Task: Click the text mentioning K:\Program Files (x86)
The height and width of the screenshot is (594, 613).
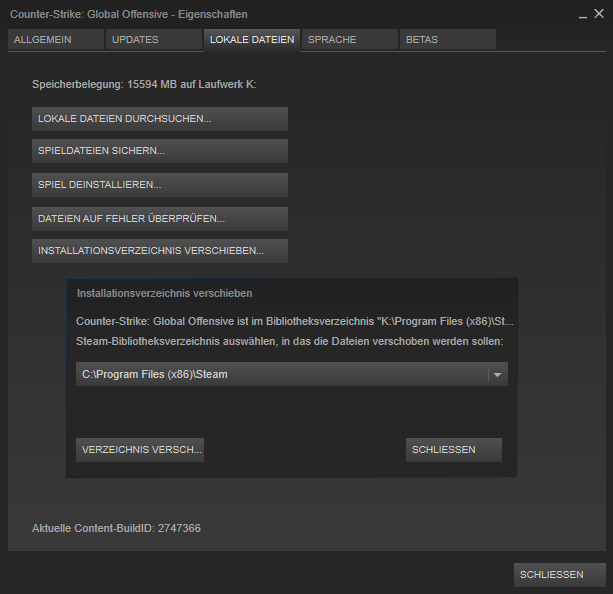Action: coord(295,321)
